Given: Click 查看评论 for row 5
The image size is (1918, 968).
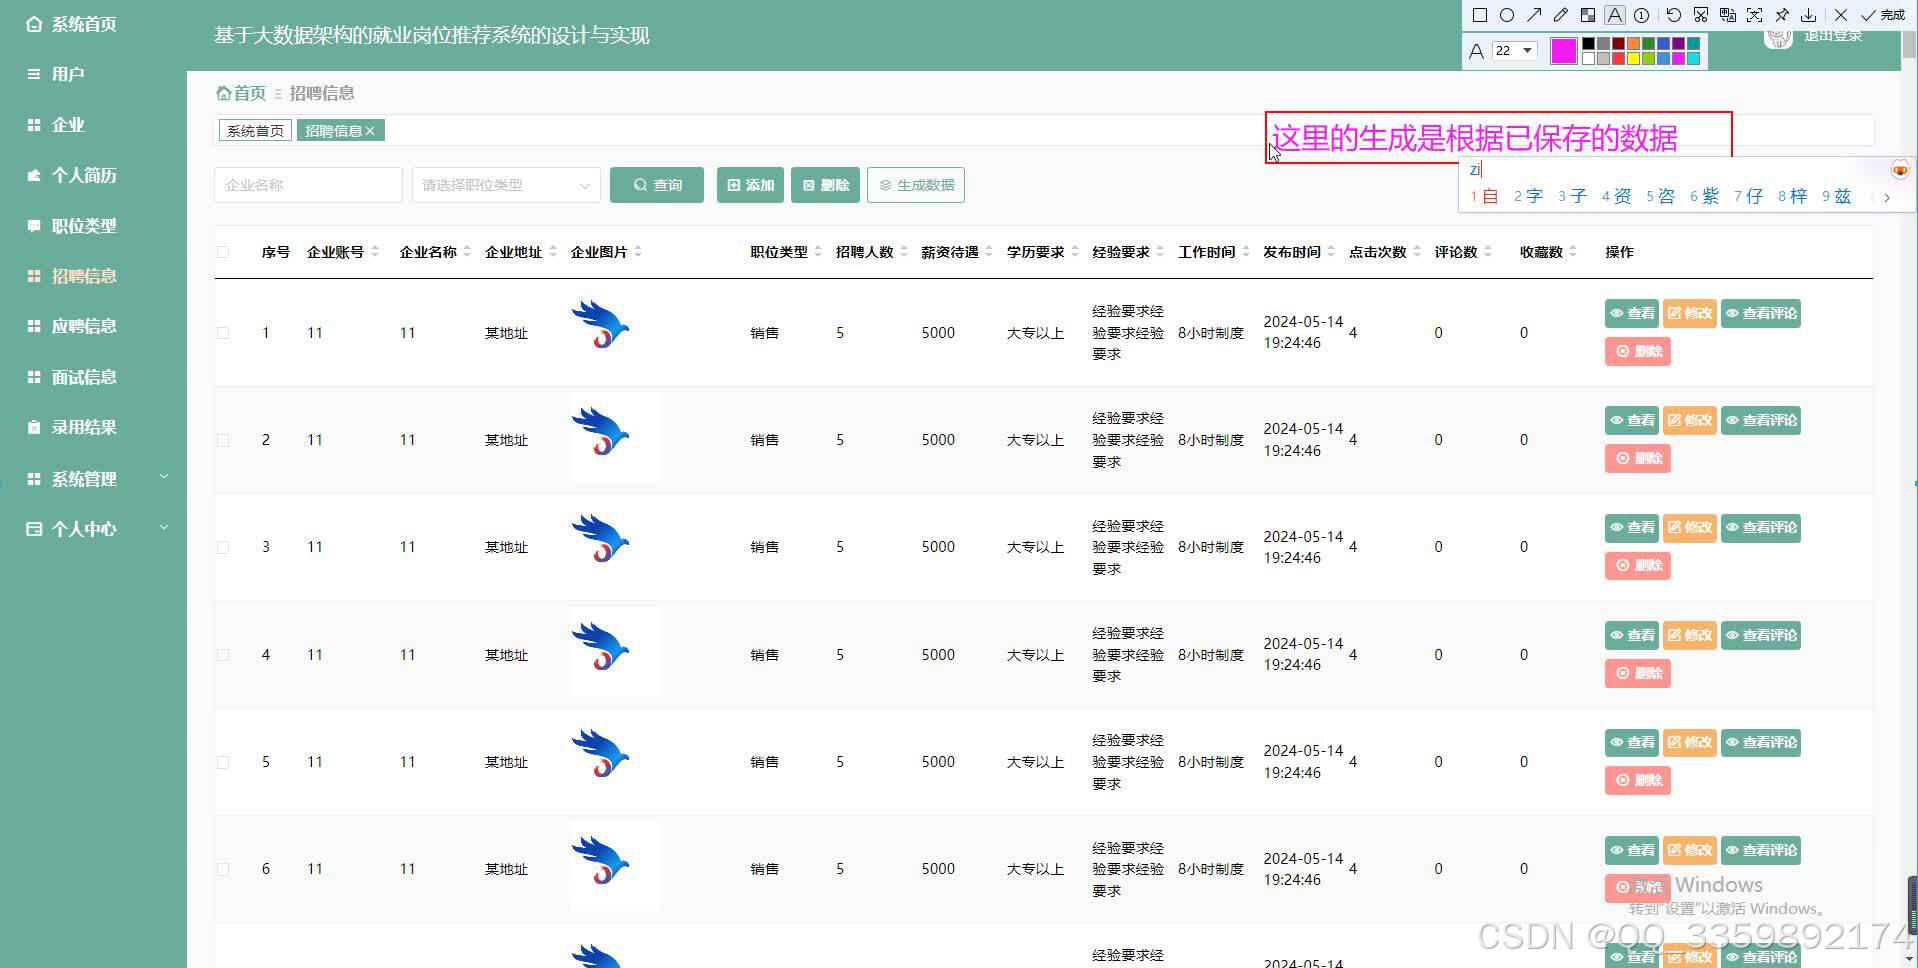Looking at the screenshot, I should tap(1761, 742).
